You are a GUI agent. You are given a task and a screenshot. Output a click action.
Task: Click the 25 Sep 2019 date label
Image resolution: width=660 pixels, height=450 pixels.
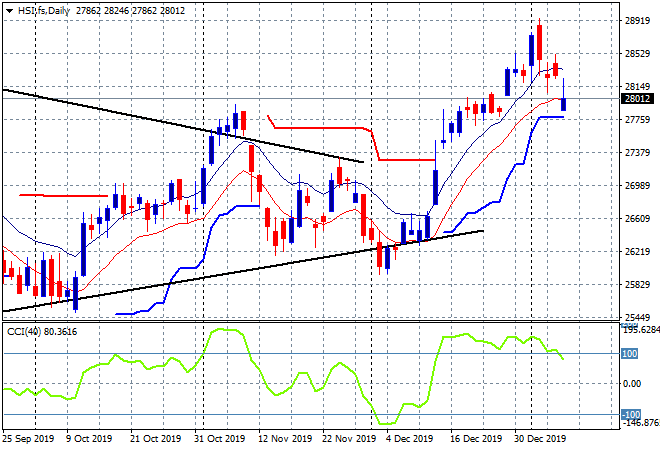point(29,439)
